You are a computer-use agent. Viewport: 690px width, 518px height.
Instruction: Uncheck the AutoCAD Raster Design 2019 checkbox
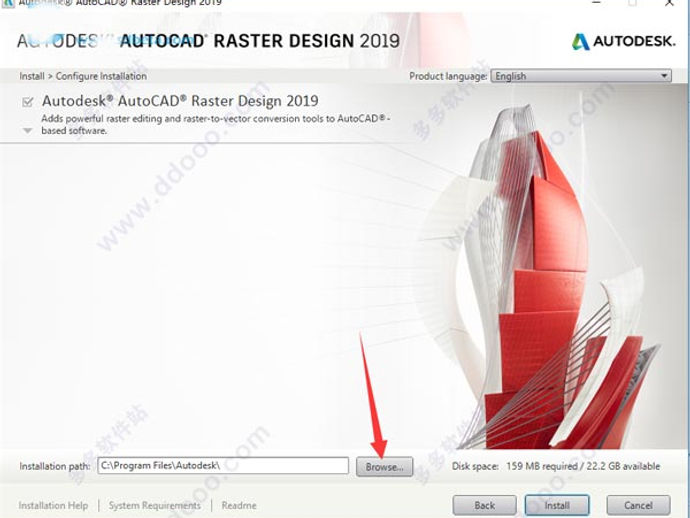(28, 102)
